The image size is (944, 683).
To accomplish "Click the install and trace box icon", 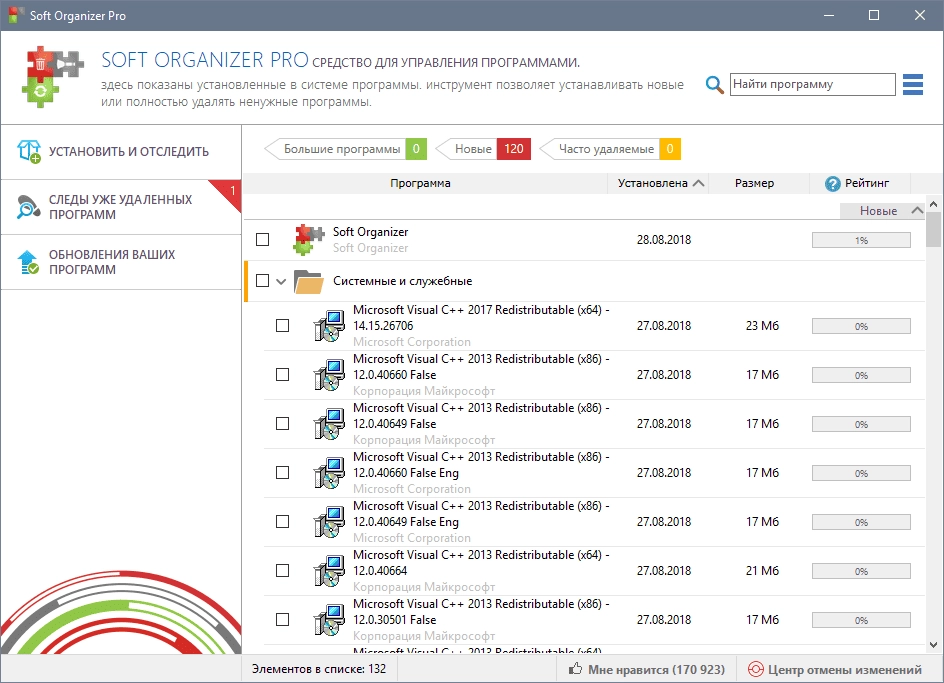I will click(x=28, y=151).
